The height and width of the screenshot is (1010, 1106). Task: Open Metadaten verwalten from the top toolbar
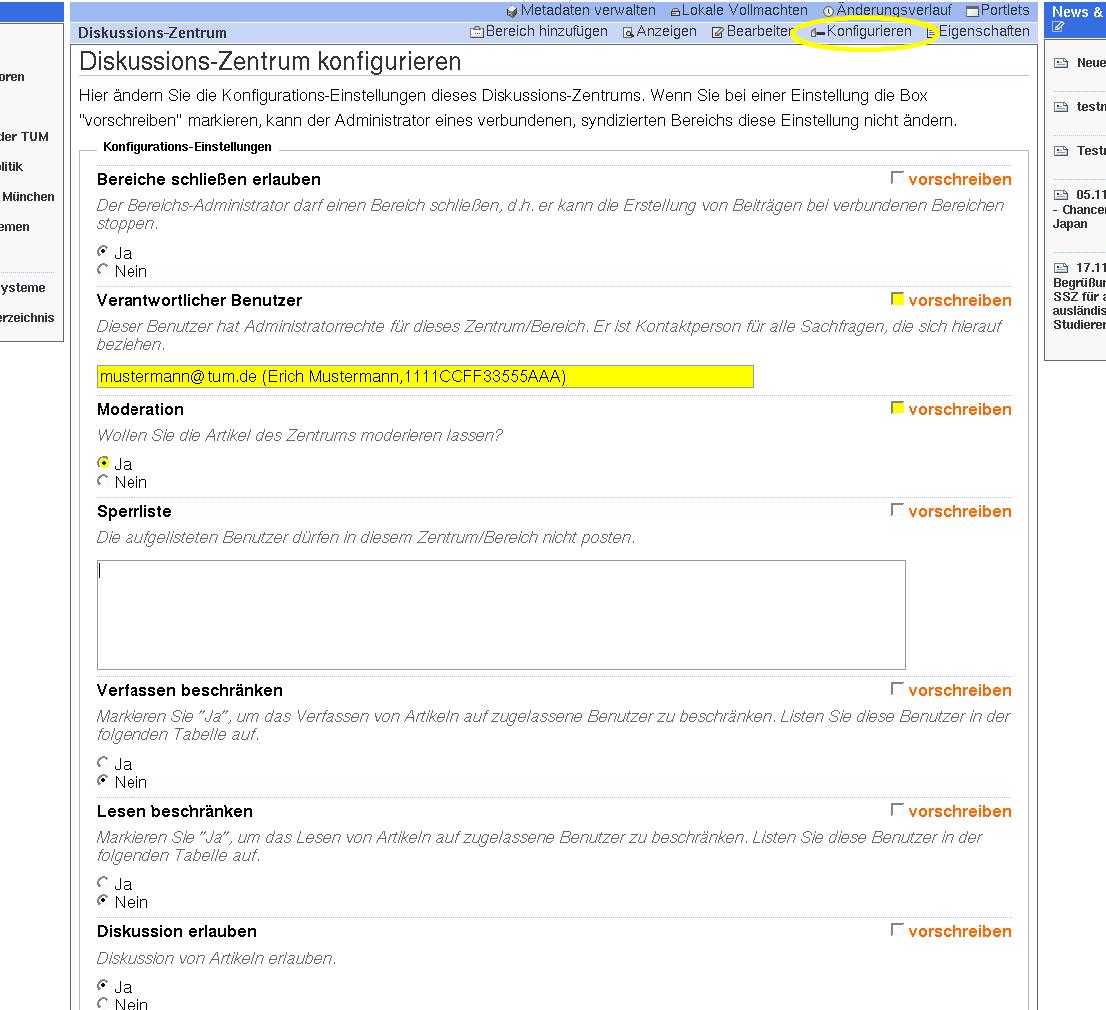pyautogui.click(x=581, y=10)
